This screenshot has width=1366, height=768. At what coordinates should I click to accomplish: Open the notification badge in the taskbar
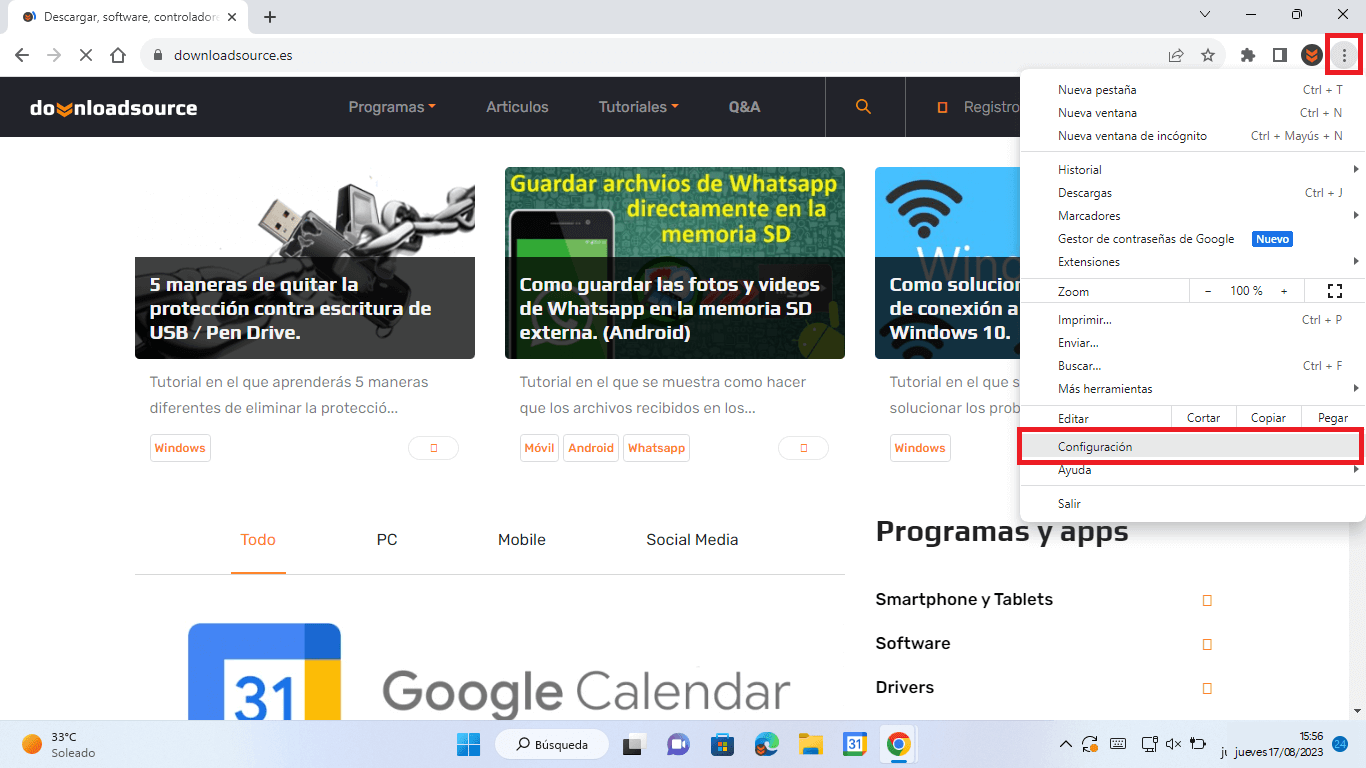click(1340, 744)
